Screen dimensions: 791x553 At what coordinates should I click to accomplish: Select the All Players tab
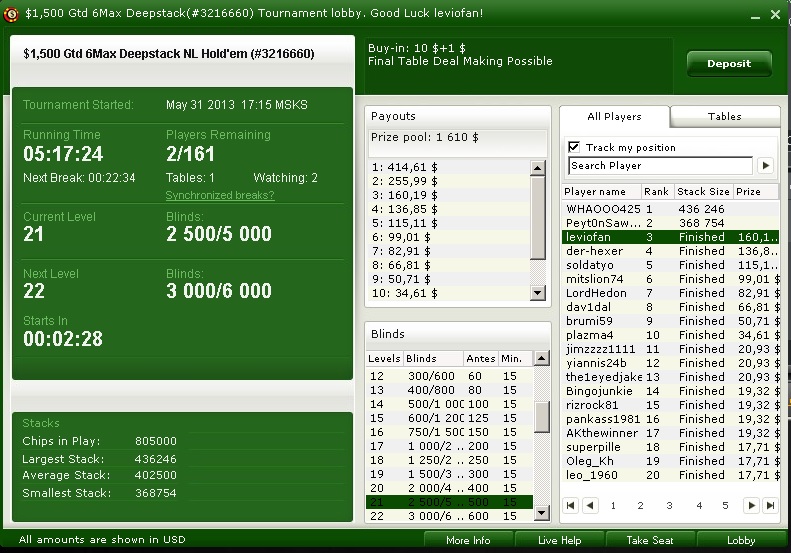pyautogui.click(x=614, y=117)
